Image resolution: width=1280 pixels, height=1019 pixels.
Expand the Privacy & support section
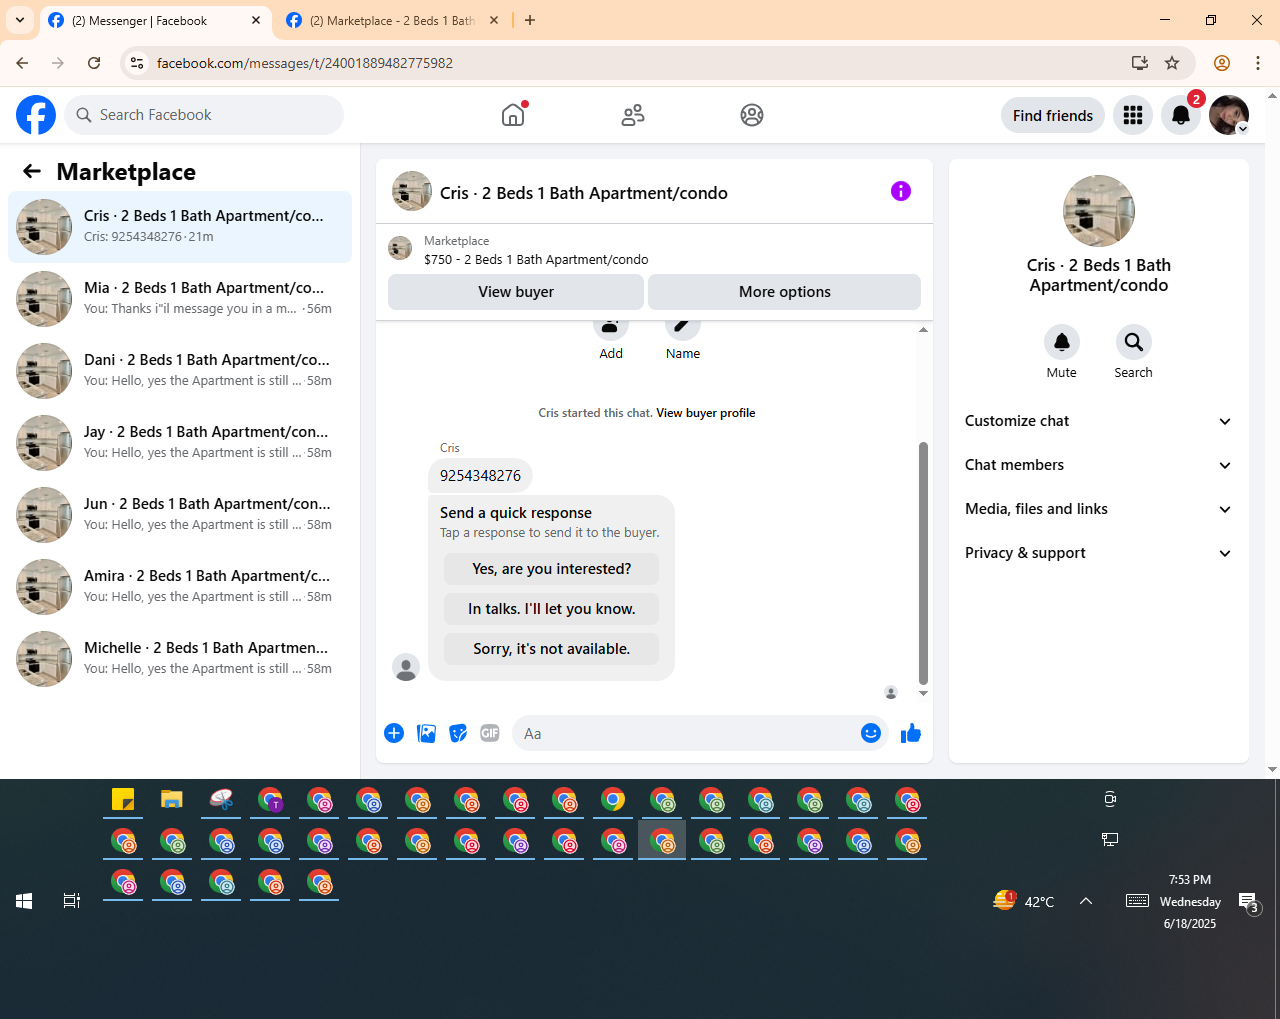click(1099, 553)
